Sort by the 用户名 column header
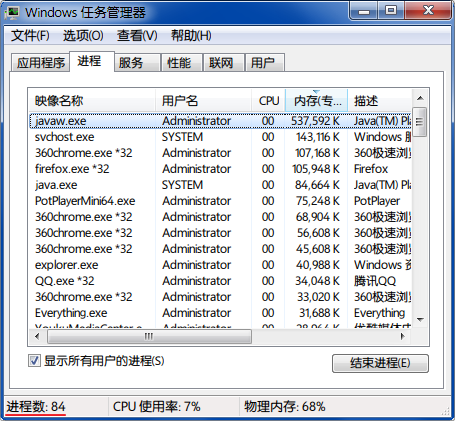The image size is (455, 421). [x=203, y=100]
